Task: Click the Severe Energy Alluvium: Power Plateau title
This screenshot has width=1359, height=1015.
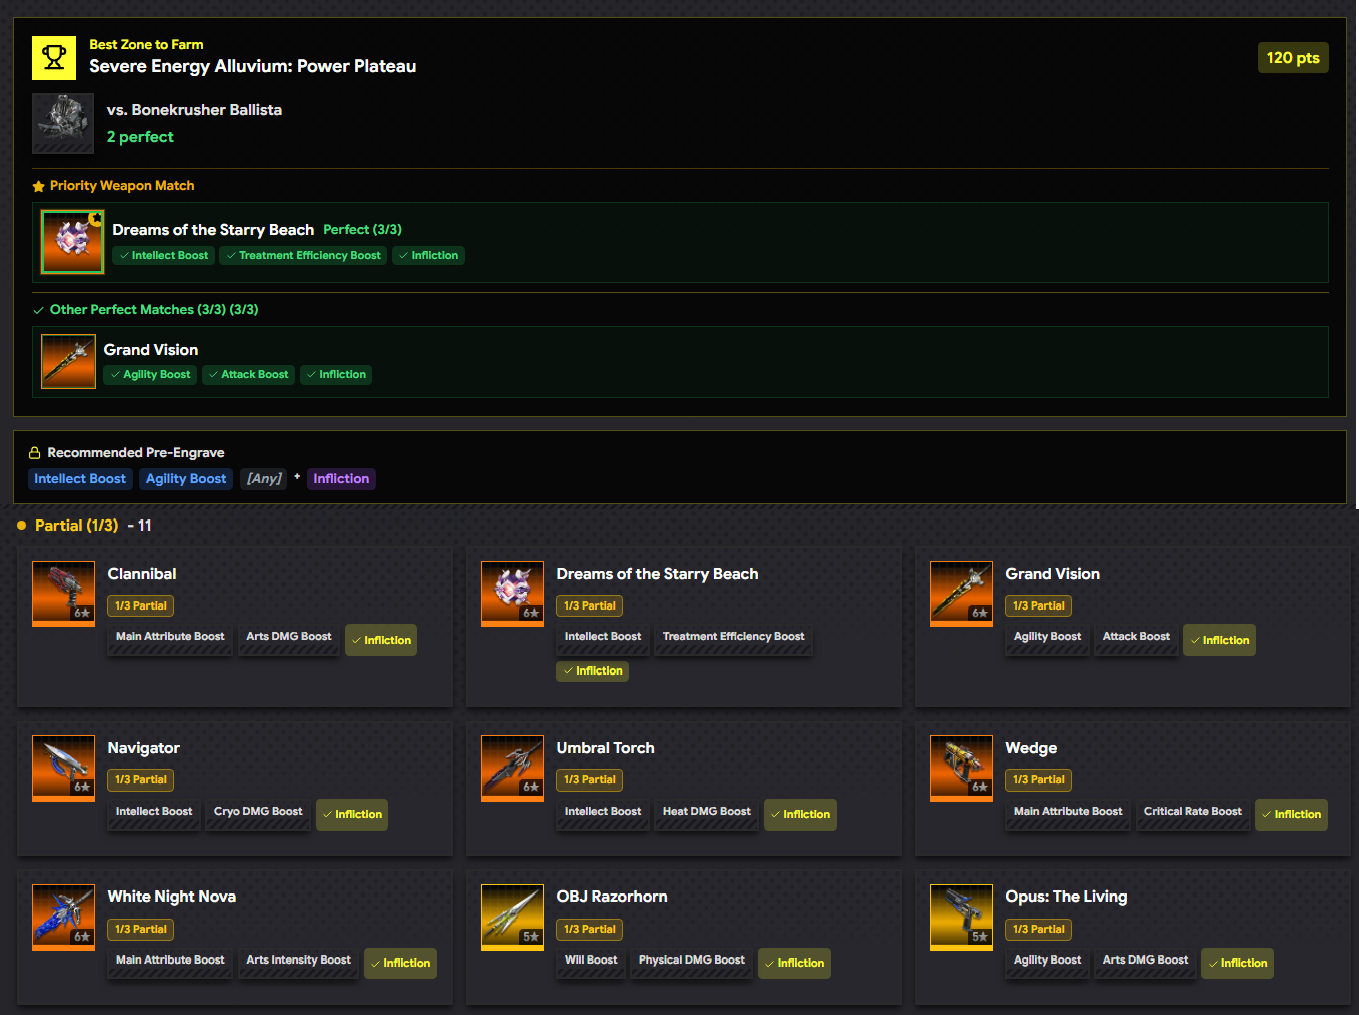Action: point(252,67)
